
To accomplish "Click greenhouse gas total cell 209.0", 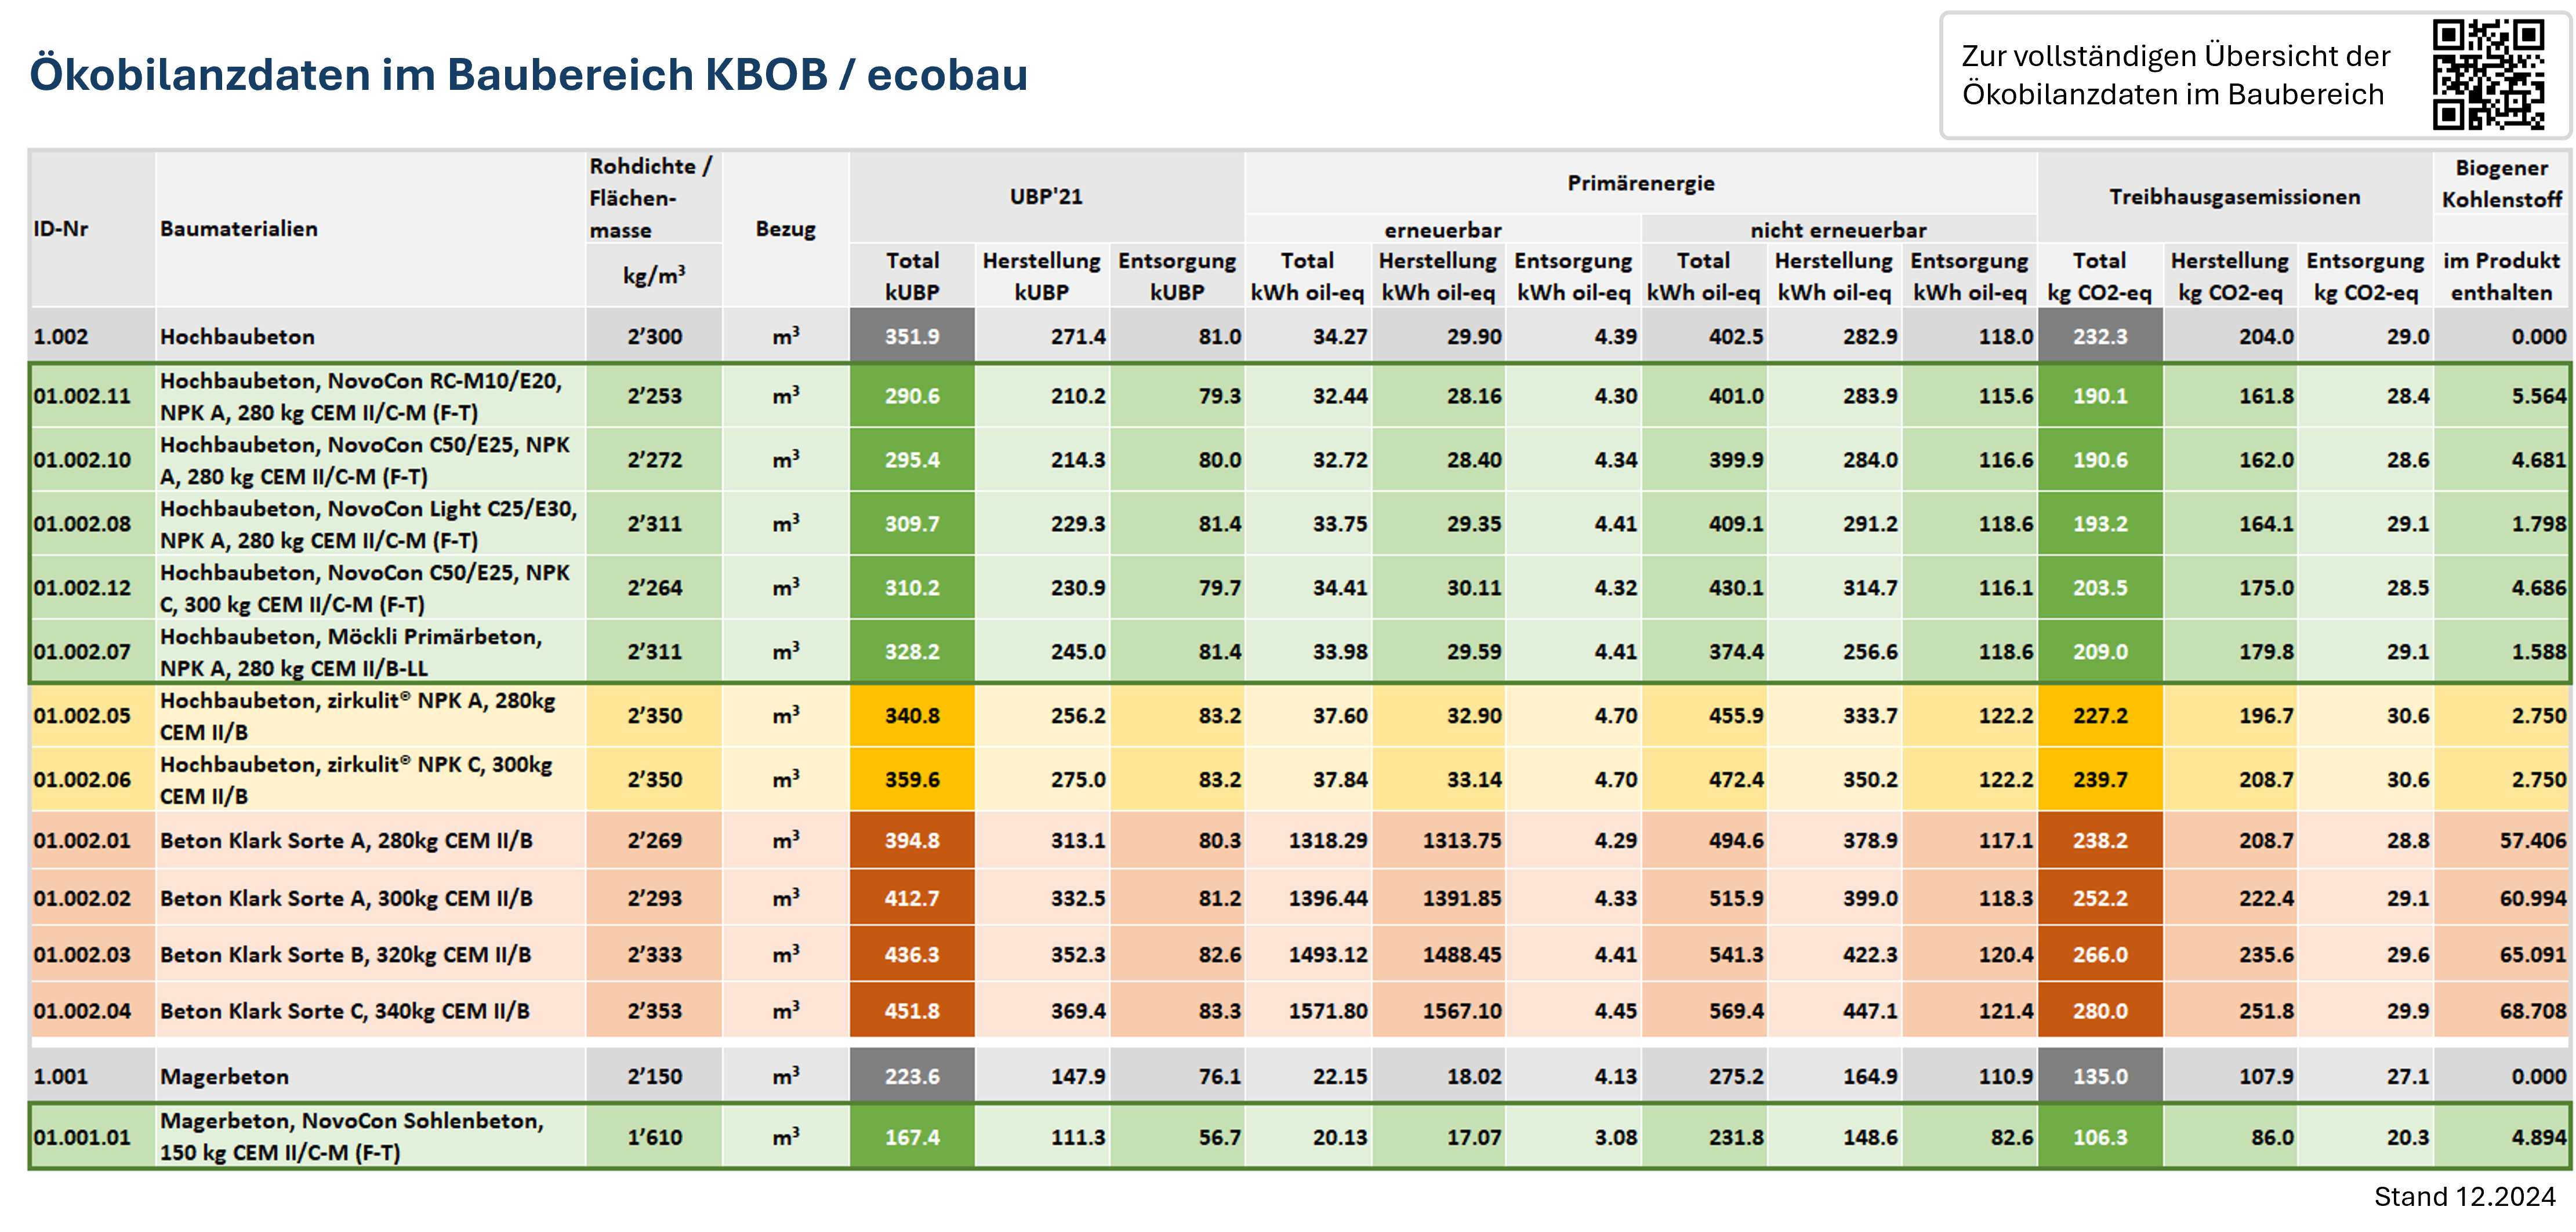I will point(2100,652).
